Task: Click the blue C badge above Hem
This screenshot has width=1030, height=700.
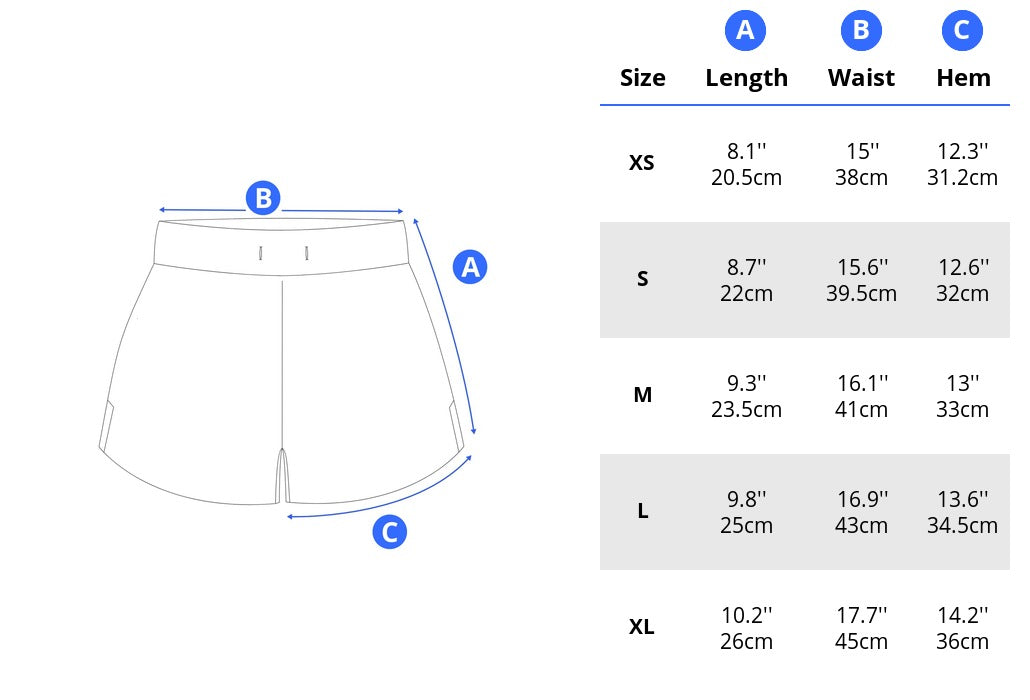Action: coord(962,30)
